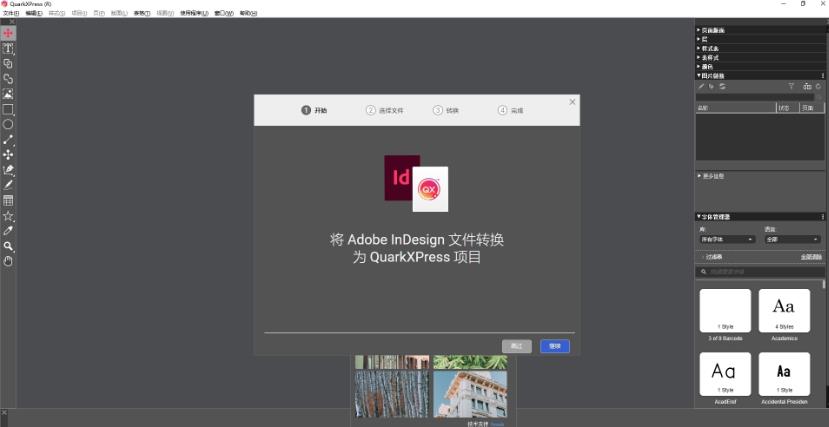
Task: Open the Help menu
Action: pos(248,13)
